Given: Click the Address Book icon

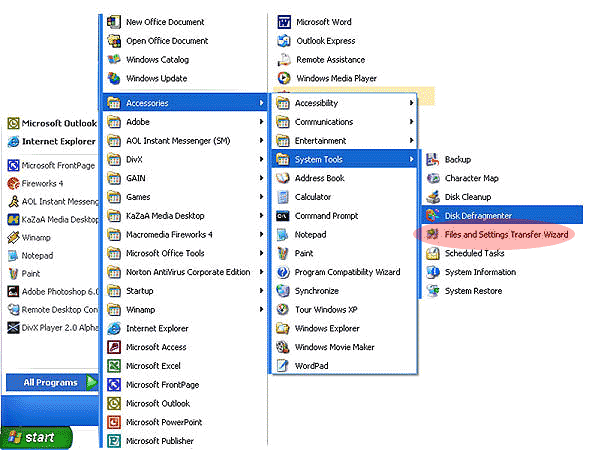Looking at the screenshot, I should [x=282, y=178].
